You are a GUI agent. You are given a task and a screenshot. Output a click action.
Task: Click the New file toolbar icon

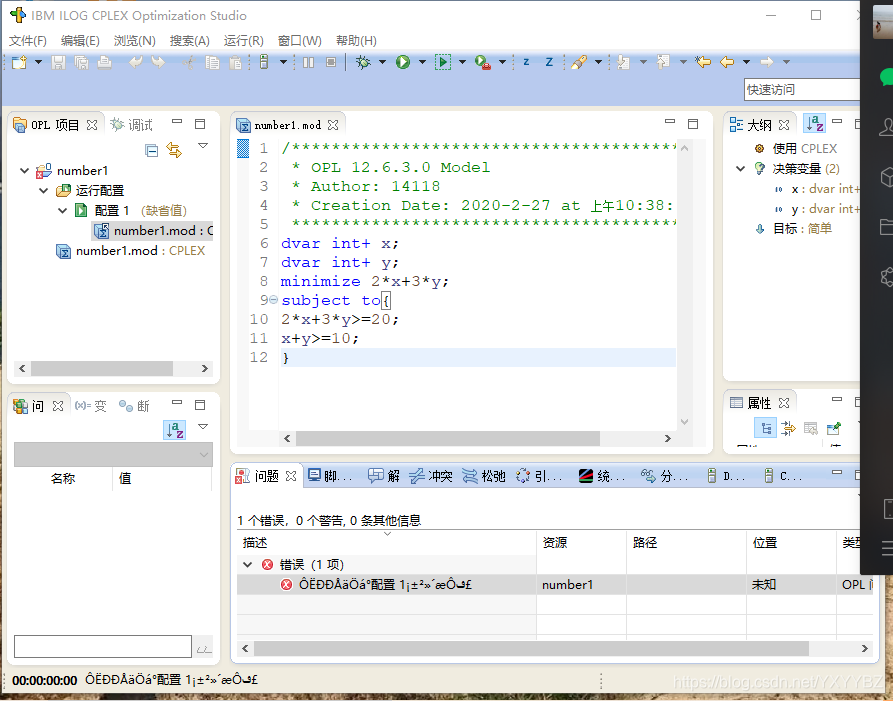(x=19, y=62)
